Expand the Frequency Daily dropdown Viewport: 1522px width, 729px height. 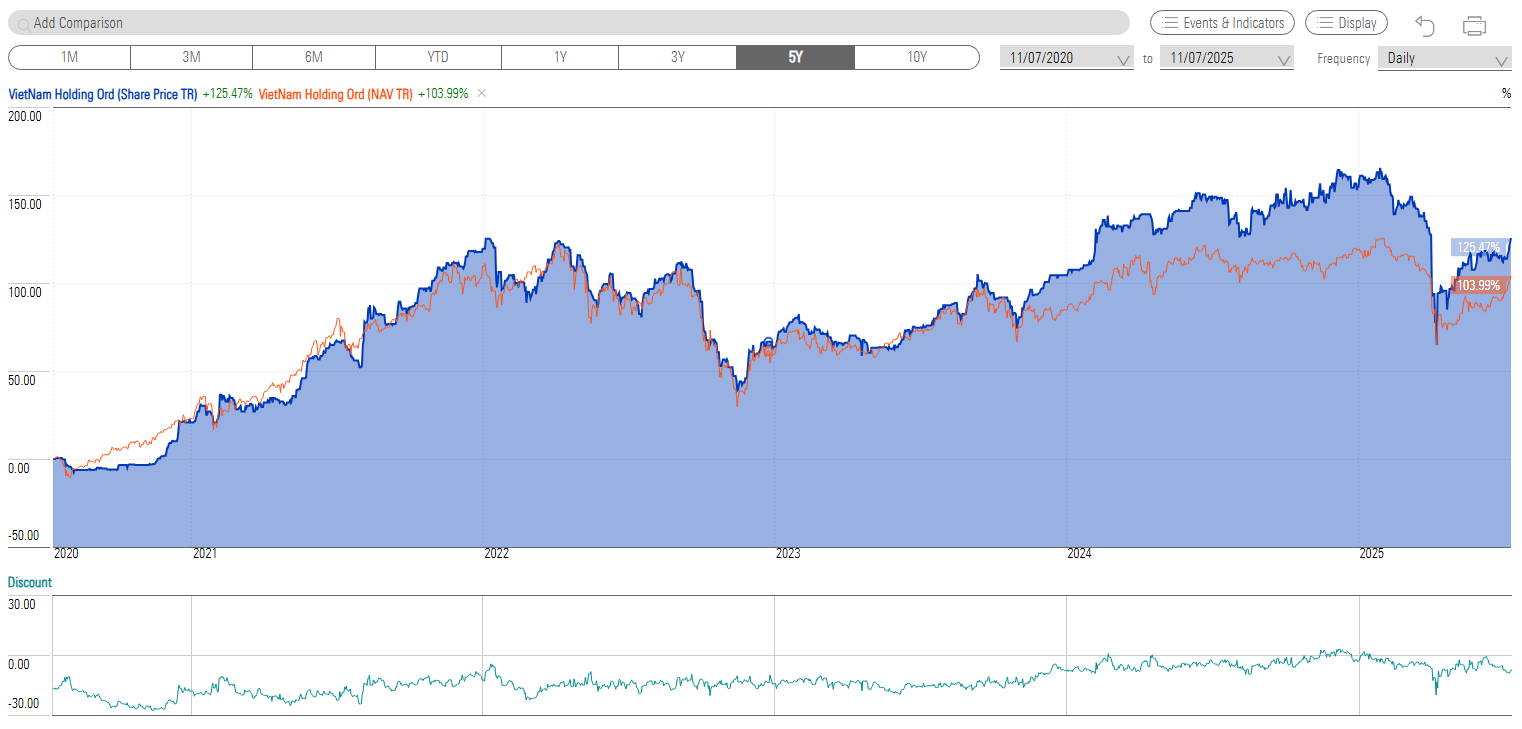click(1445, 58)
